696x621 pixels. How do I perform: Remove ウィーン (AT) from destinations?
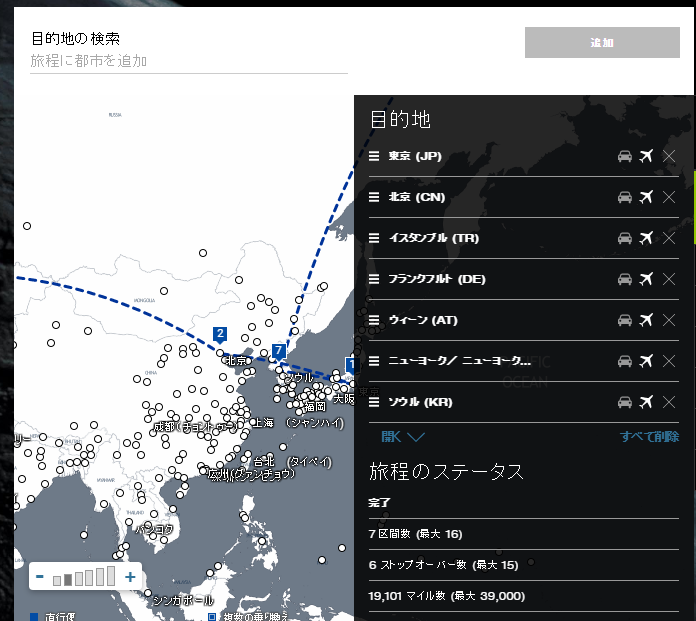coord(669,320)
